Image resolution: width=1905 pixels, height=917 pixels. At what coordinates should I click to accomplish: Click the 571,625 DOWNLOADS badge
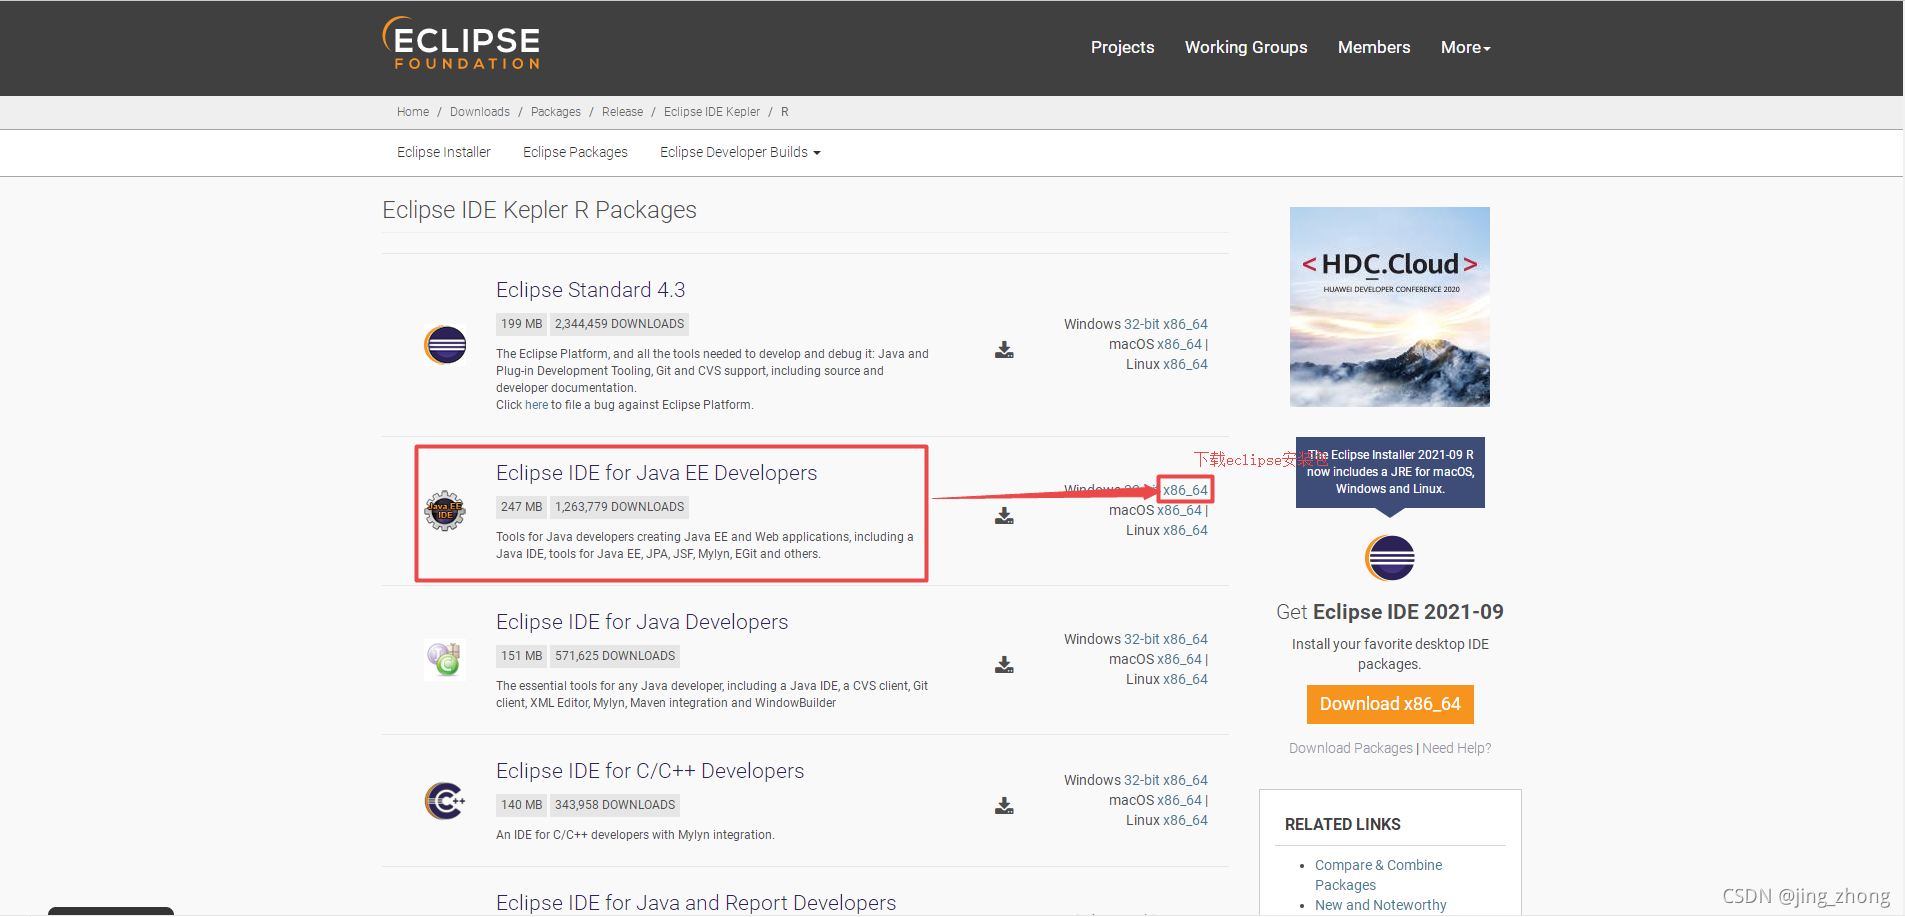tap(615, 656)
